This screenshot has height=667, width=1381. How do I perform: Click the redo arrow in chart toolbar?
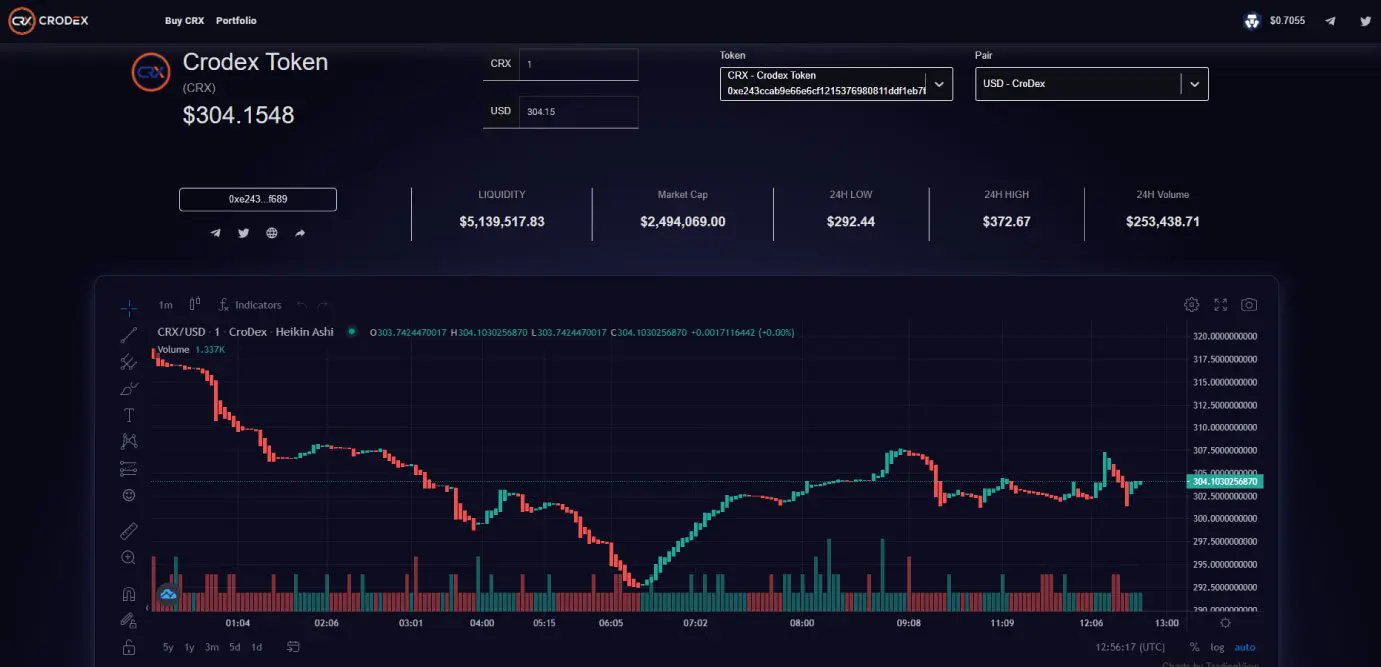click(x=323, y=305)
